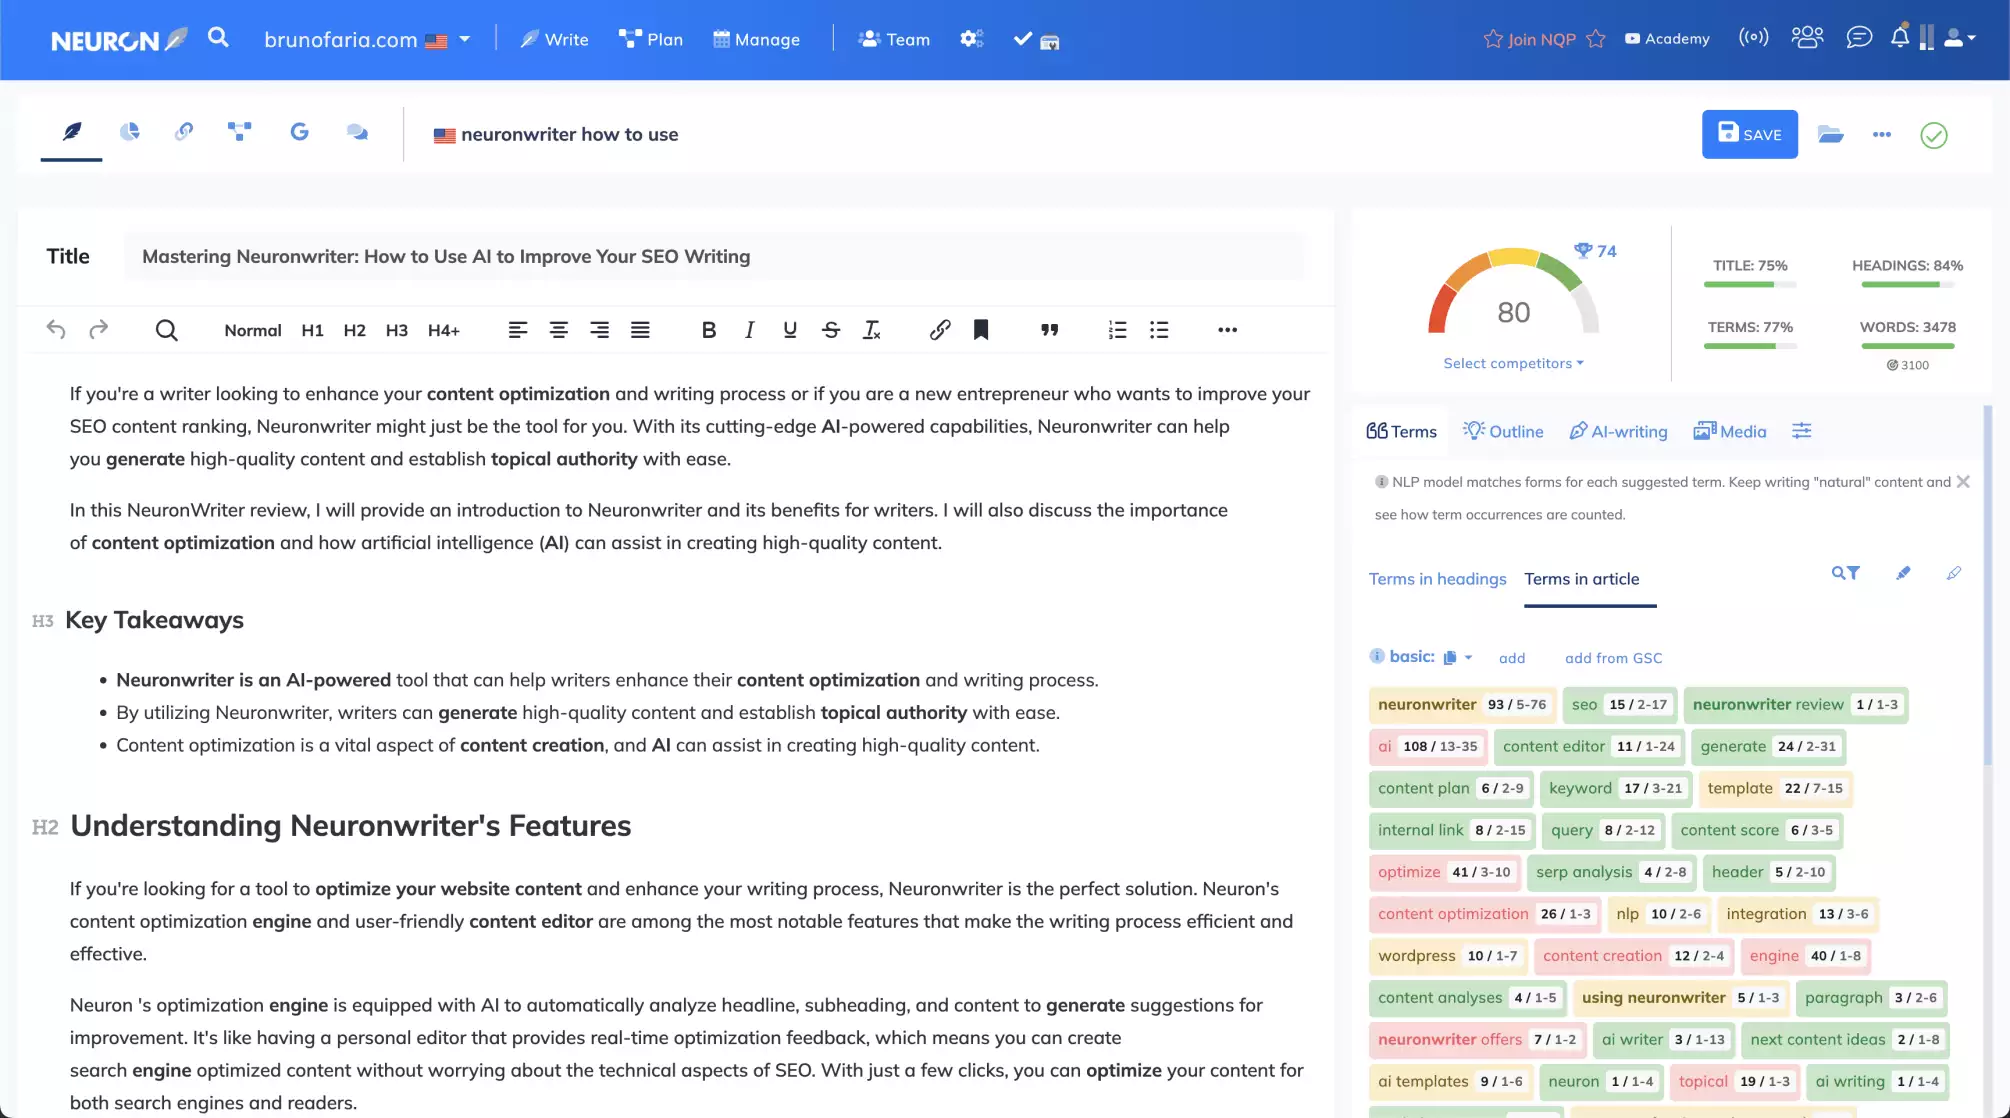Apply H4+ heading style
This screenshot has width=2010, height=1118.
(443, 330)
